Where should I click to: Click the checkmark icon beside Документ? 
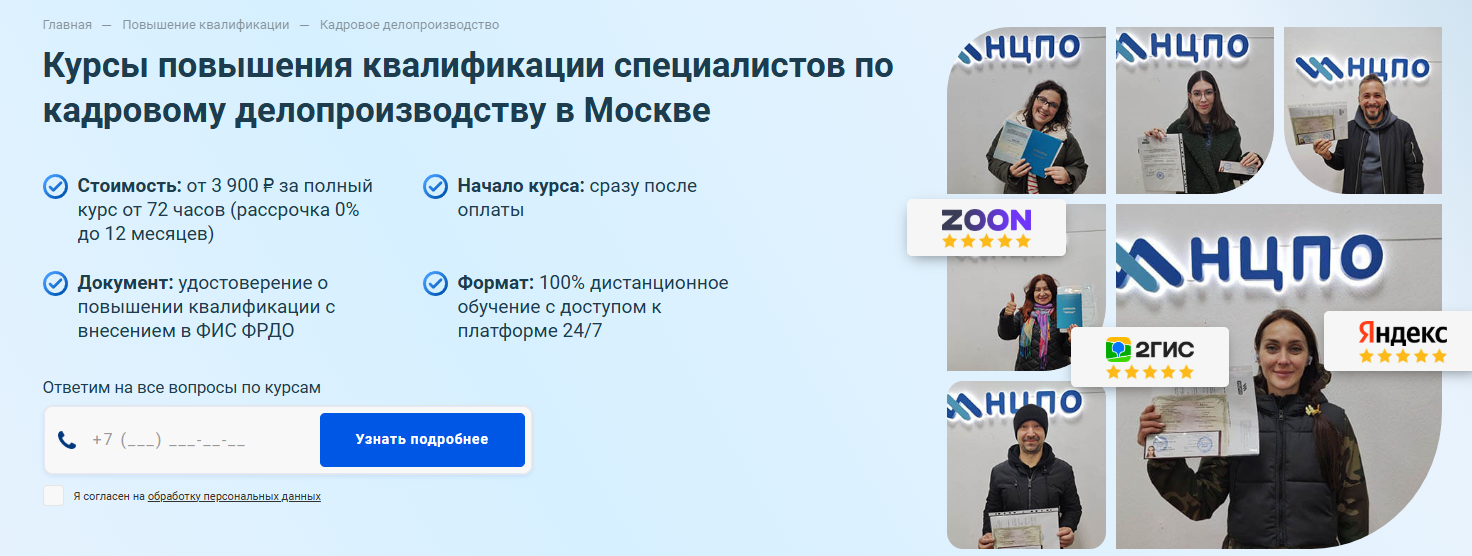click(x=55, y=284)
